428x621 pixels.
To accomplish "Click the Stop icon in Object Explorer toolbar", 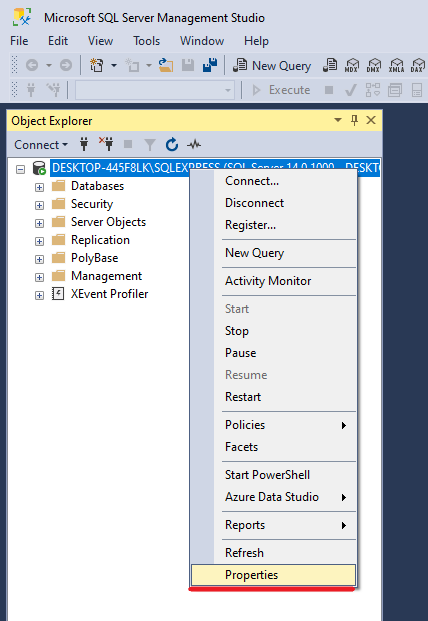I will tap(128, 144).
